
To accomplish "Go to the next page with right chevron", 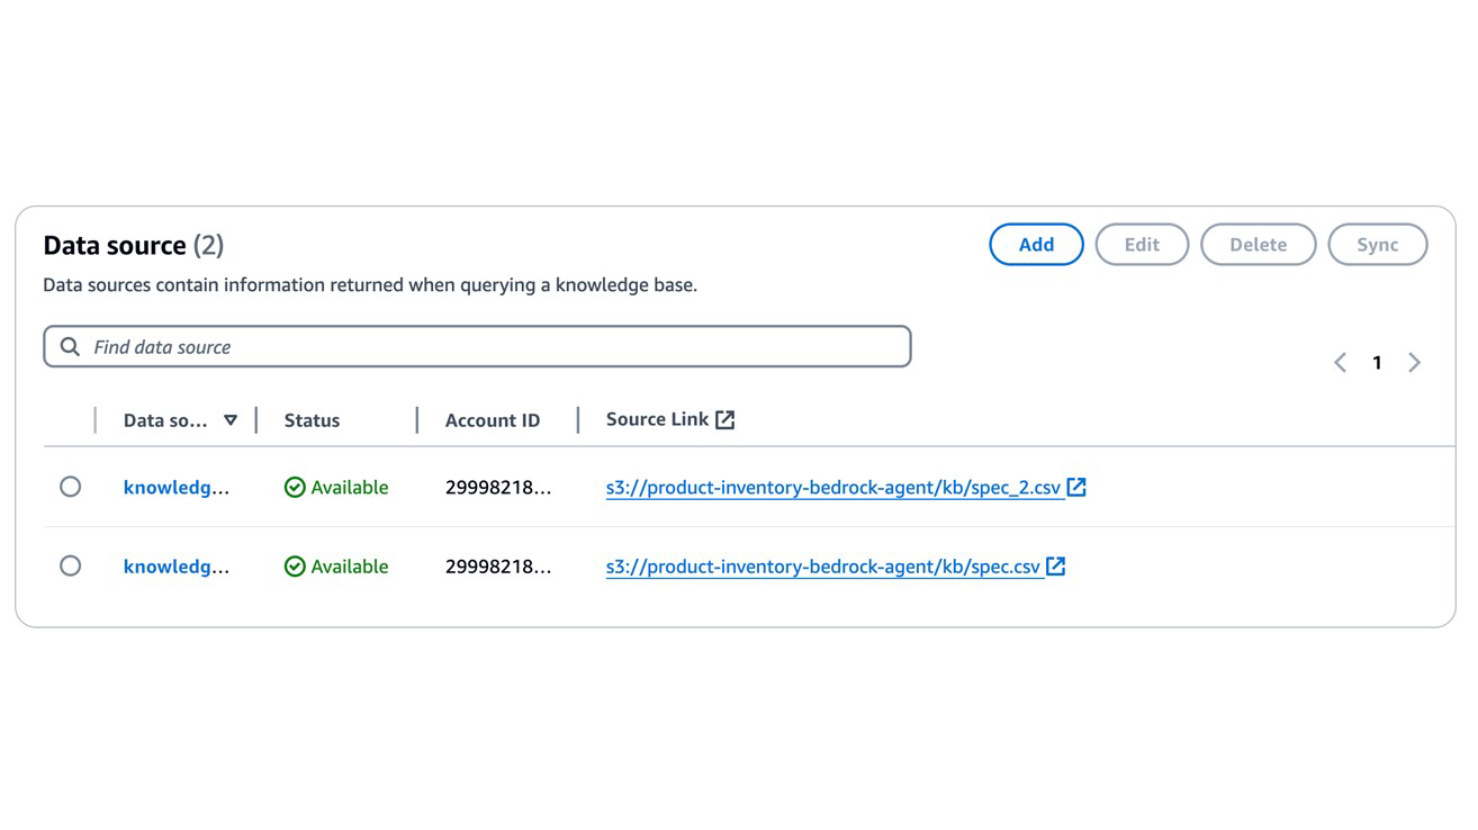I will click(x=1414, y=363).
